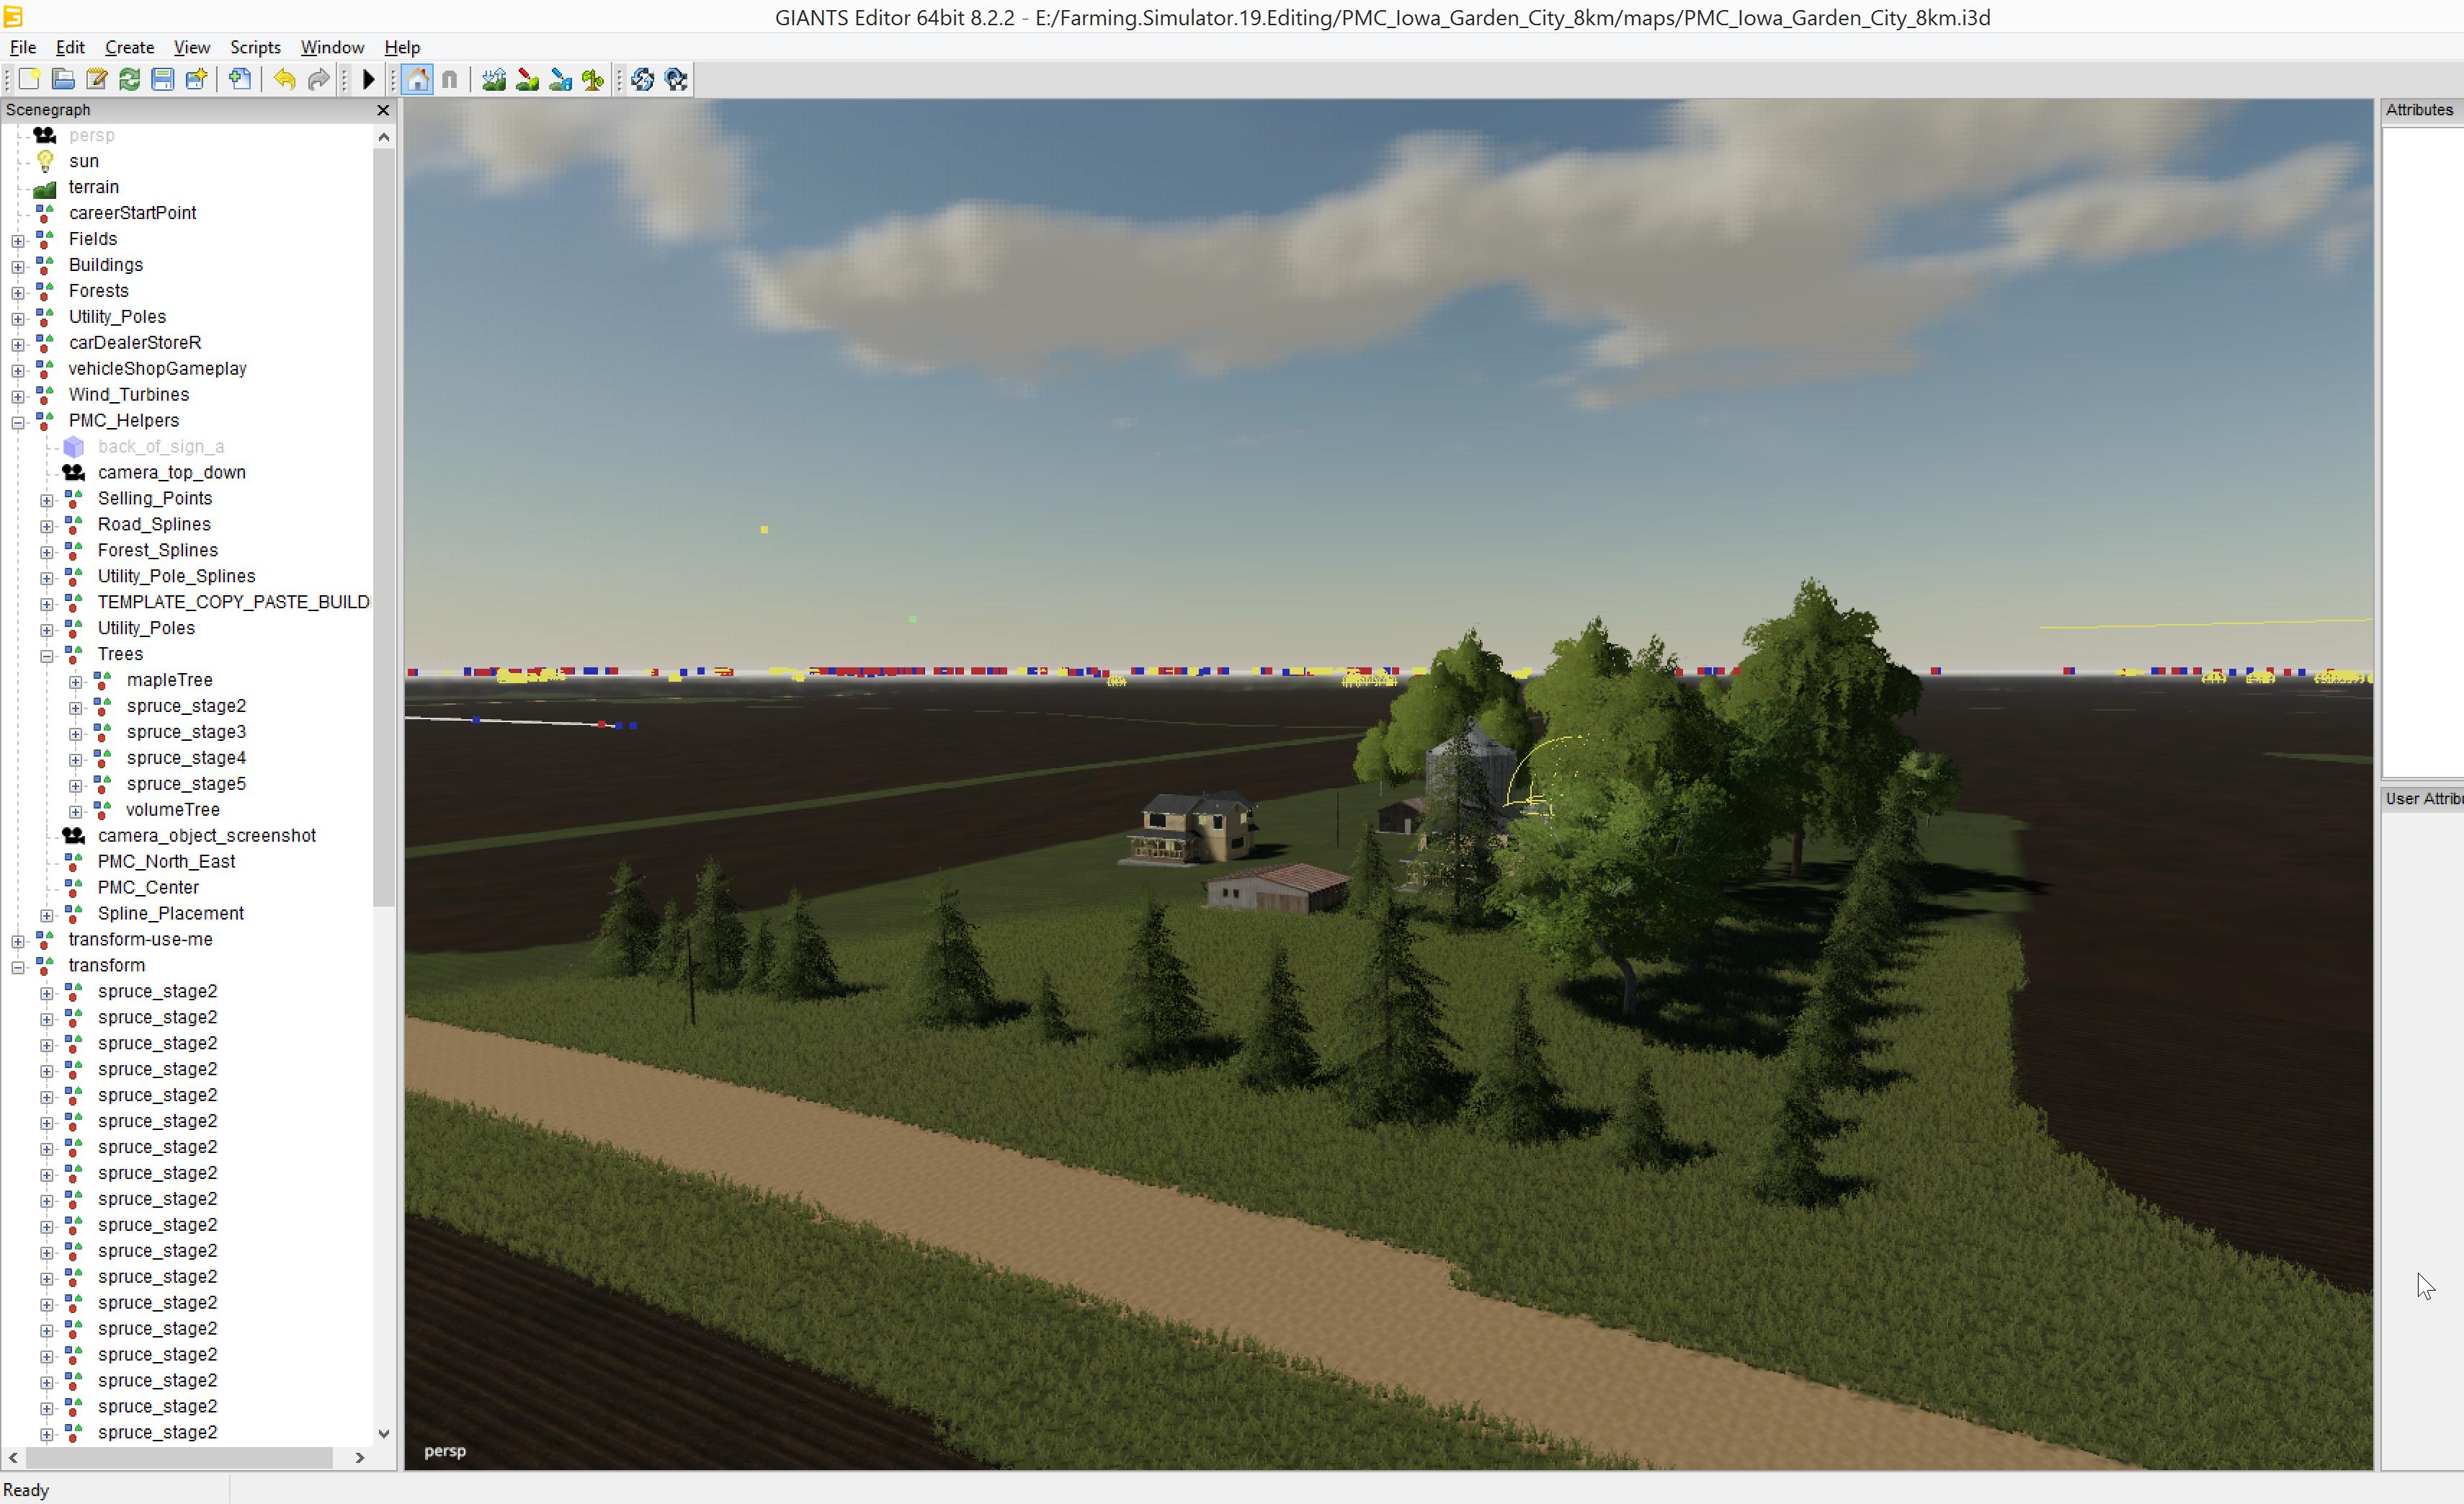Screen dimensions: 2464x1504
Task: Open the Window menu
Action: [x=332, y=47]
